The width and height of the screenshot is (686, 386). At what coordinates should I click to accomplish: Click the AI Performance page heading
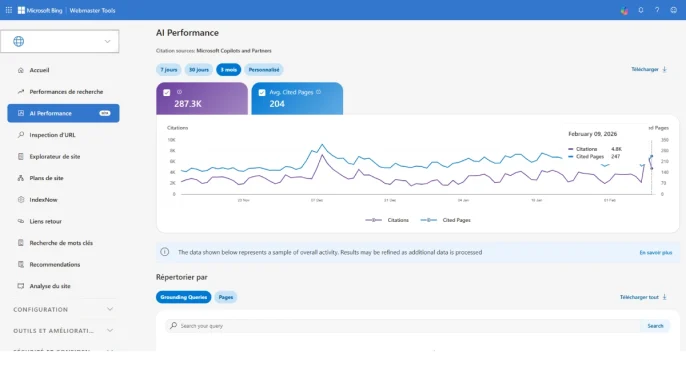(187, 33)
